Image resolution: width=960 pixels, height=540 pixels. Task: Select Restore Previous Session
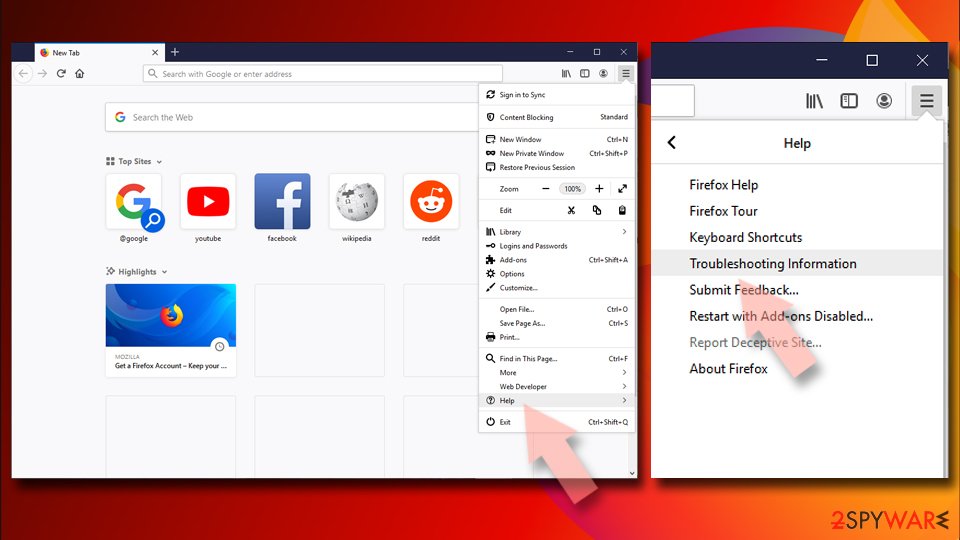[x=557, y=167]
